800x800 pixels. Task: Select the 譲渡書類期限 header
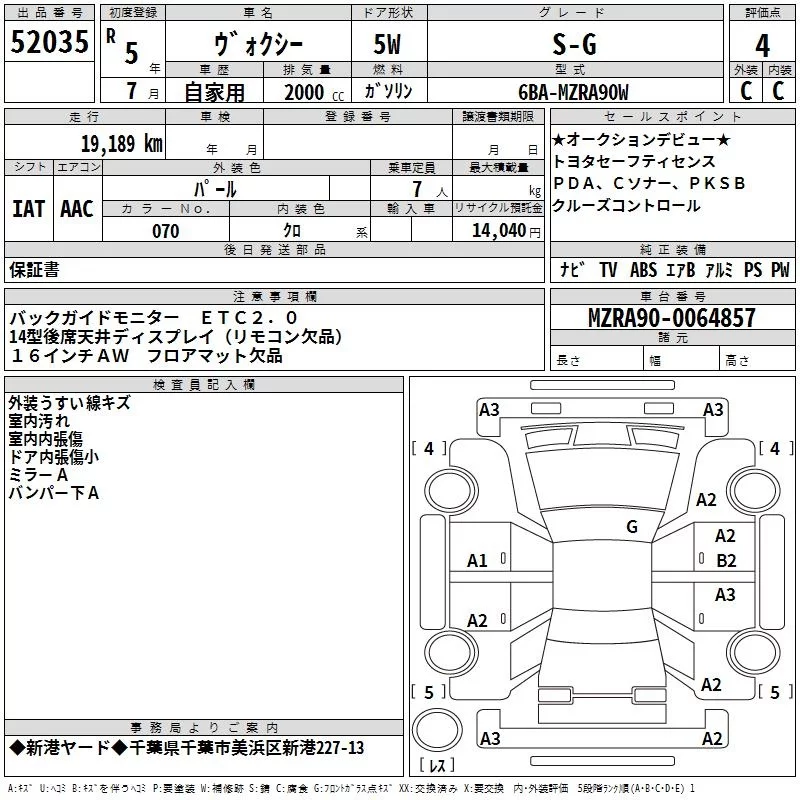coord(498,117)
